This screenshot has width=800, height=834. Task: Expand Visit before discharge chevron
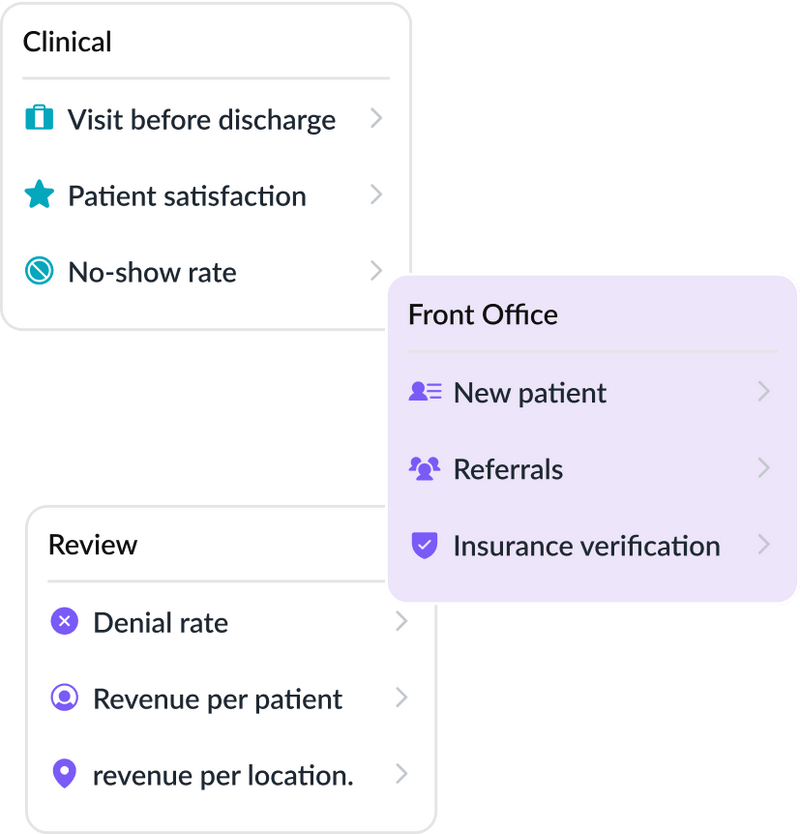pyautogui.click(x=376, y=118)
